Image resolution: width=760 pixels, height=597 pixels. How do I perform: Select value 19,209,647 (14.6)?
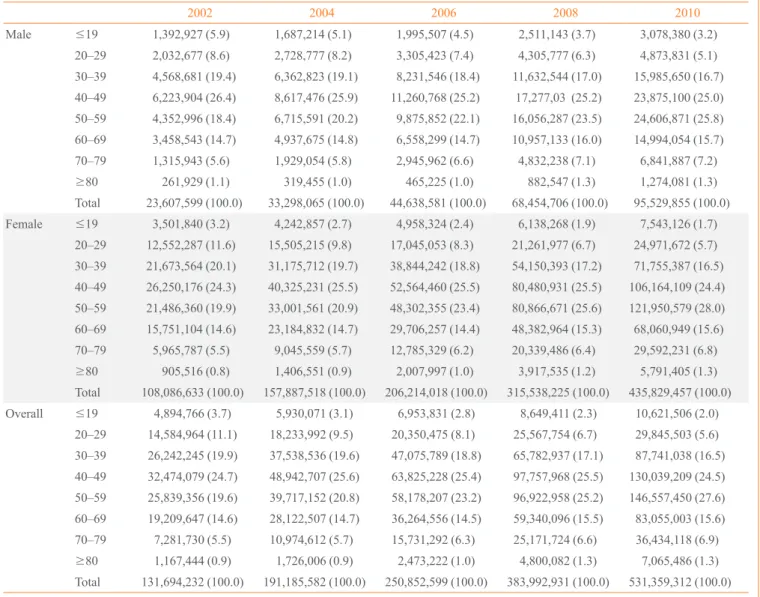click(192, 519)
